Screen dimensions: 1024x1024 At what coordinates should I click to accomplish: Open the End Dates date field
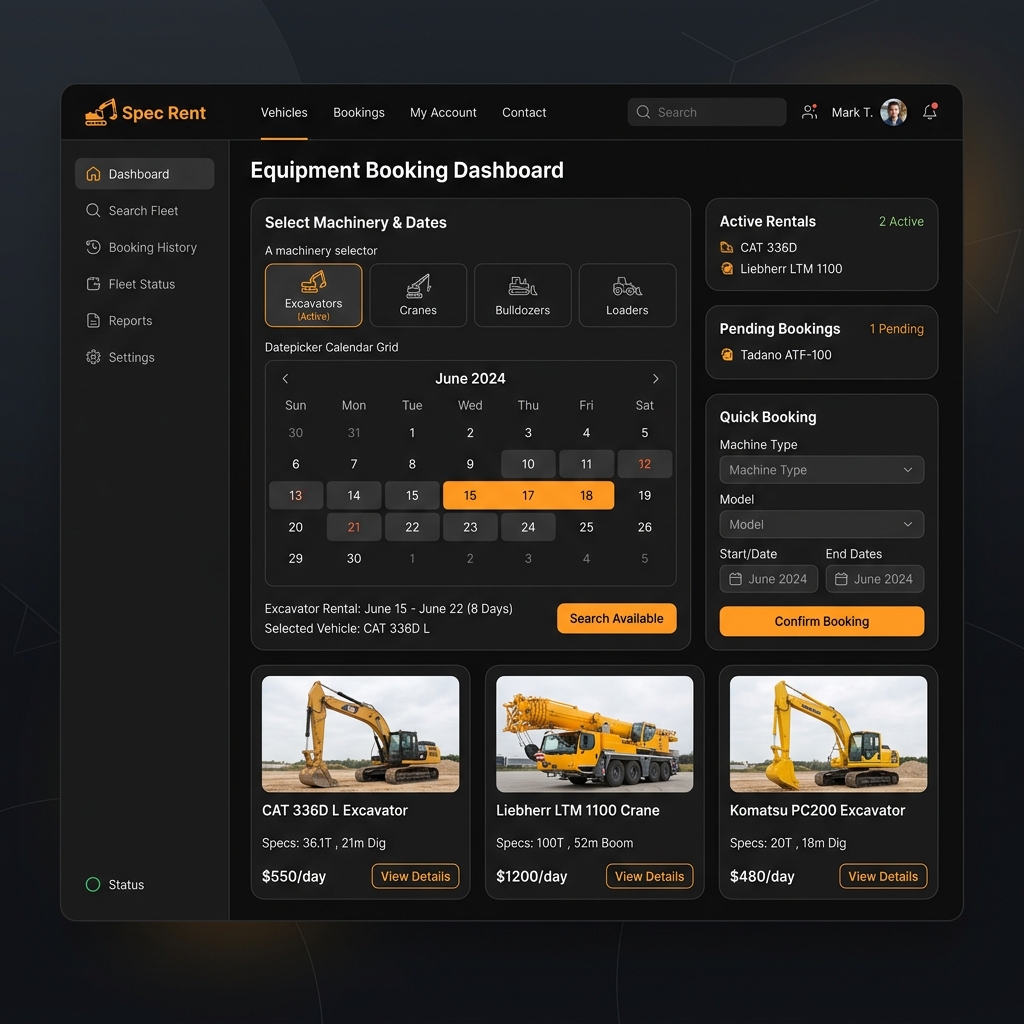[874, 579]
